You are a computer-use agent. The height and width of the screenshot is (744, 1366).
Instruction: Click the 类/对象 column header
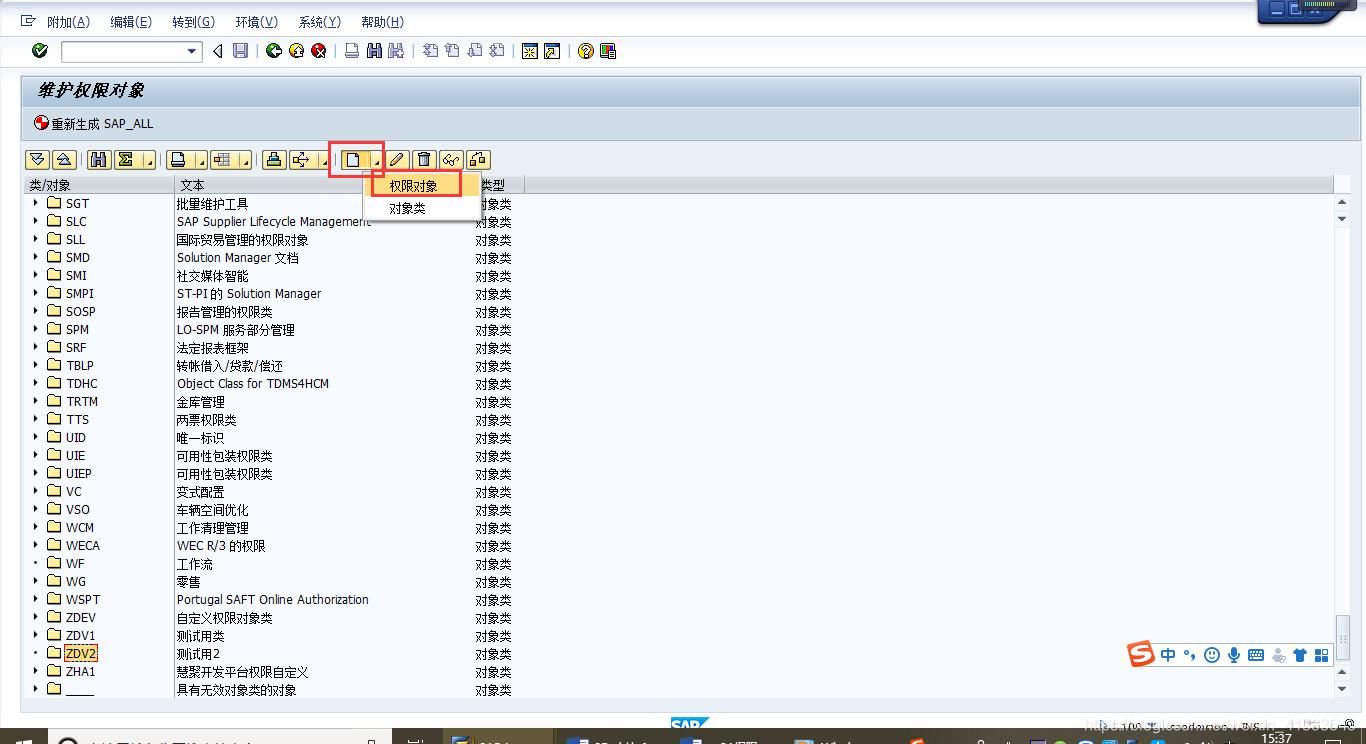pyautogui.click(x=99, y=185)
